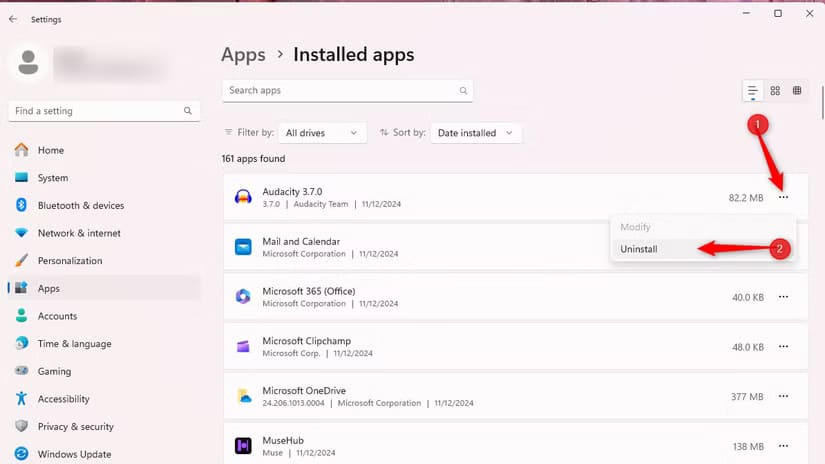Open more options for Microsoft Clipchamp
825x464 pixels.
783,347
